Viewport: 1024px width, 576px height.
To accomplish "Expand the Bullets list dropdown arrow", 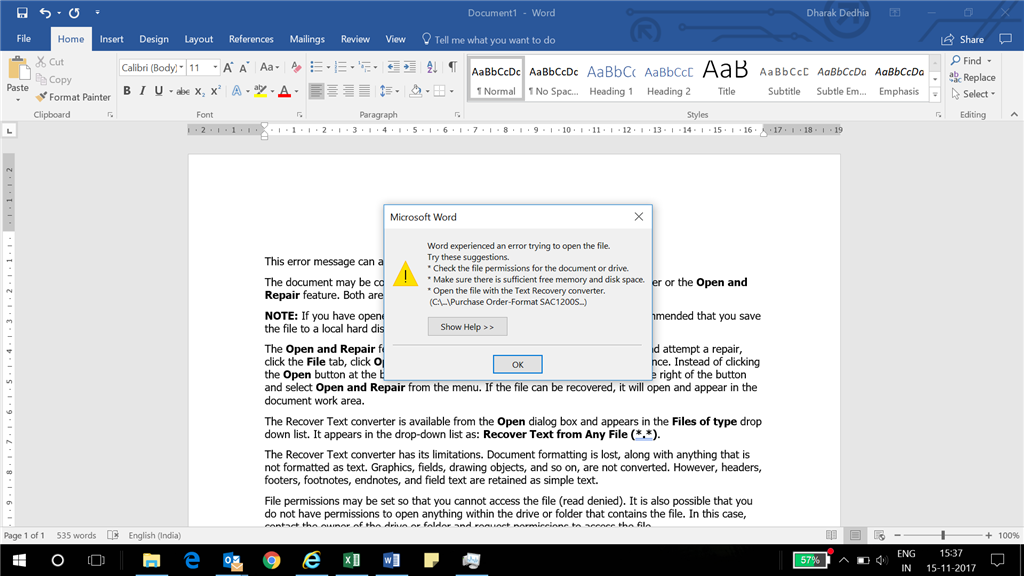I will coord(328,67).
